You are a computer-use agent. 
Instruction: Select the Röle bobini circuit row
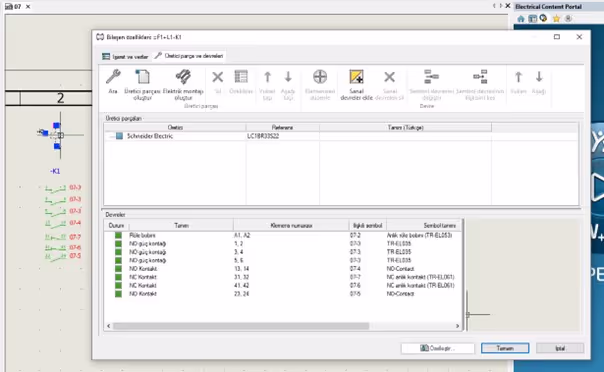coord(283,235)
